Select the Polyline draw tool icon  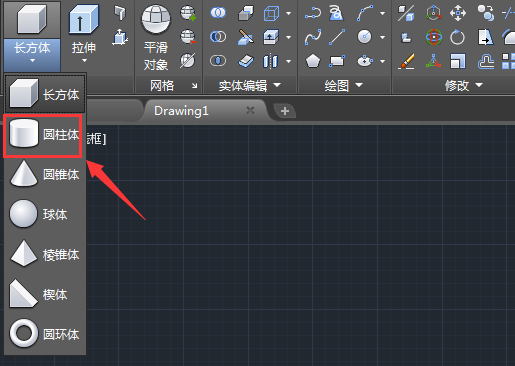pyautogui.click(x=313, y=13)
